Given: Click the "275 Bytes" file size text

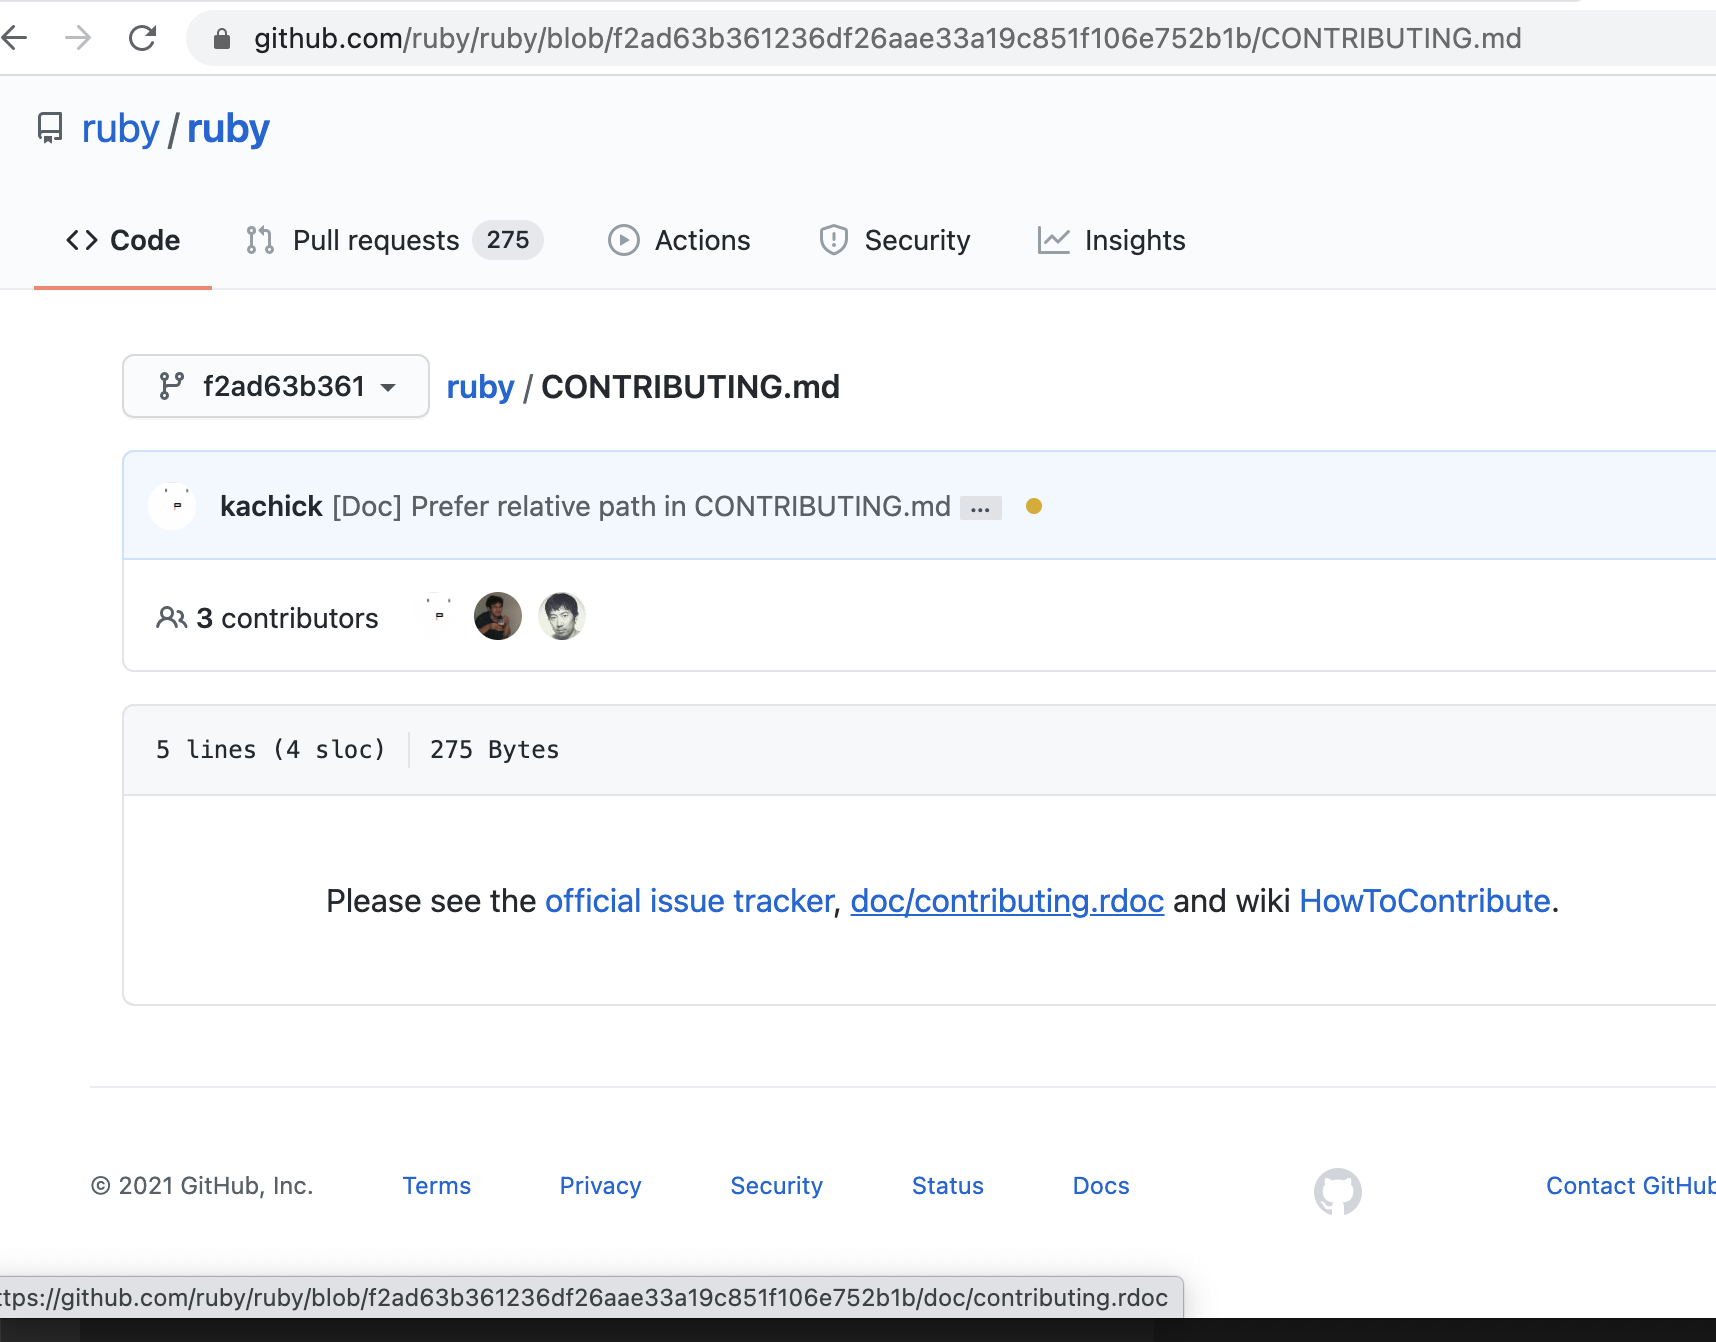Looking at the screenshot, I should click(x=495, y=750).
